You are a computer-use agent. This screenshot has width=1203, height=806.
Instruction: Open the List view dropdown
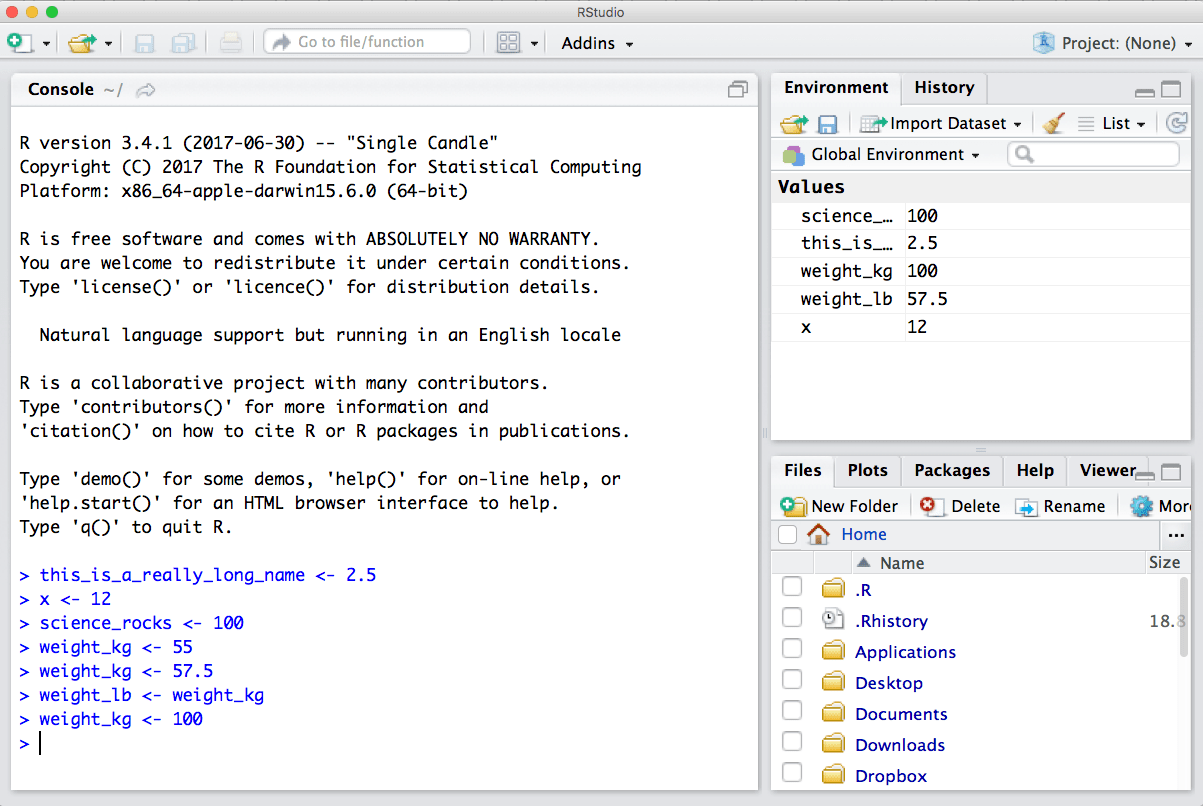1117,121
